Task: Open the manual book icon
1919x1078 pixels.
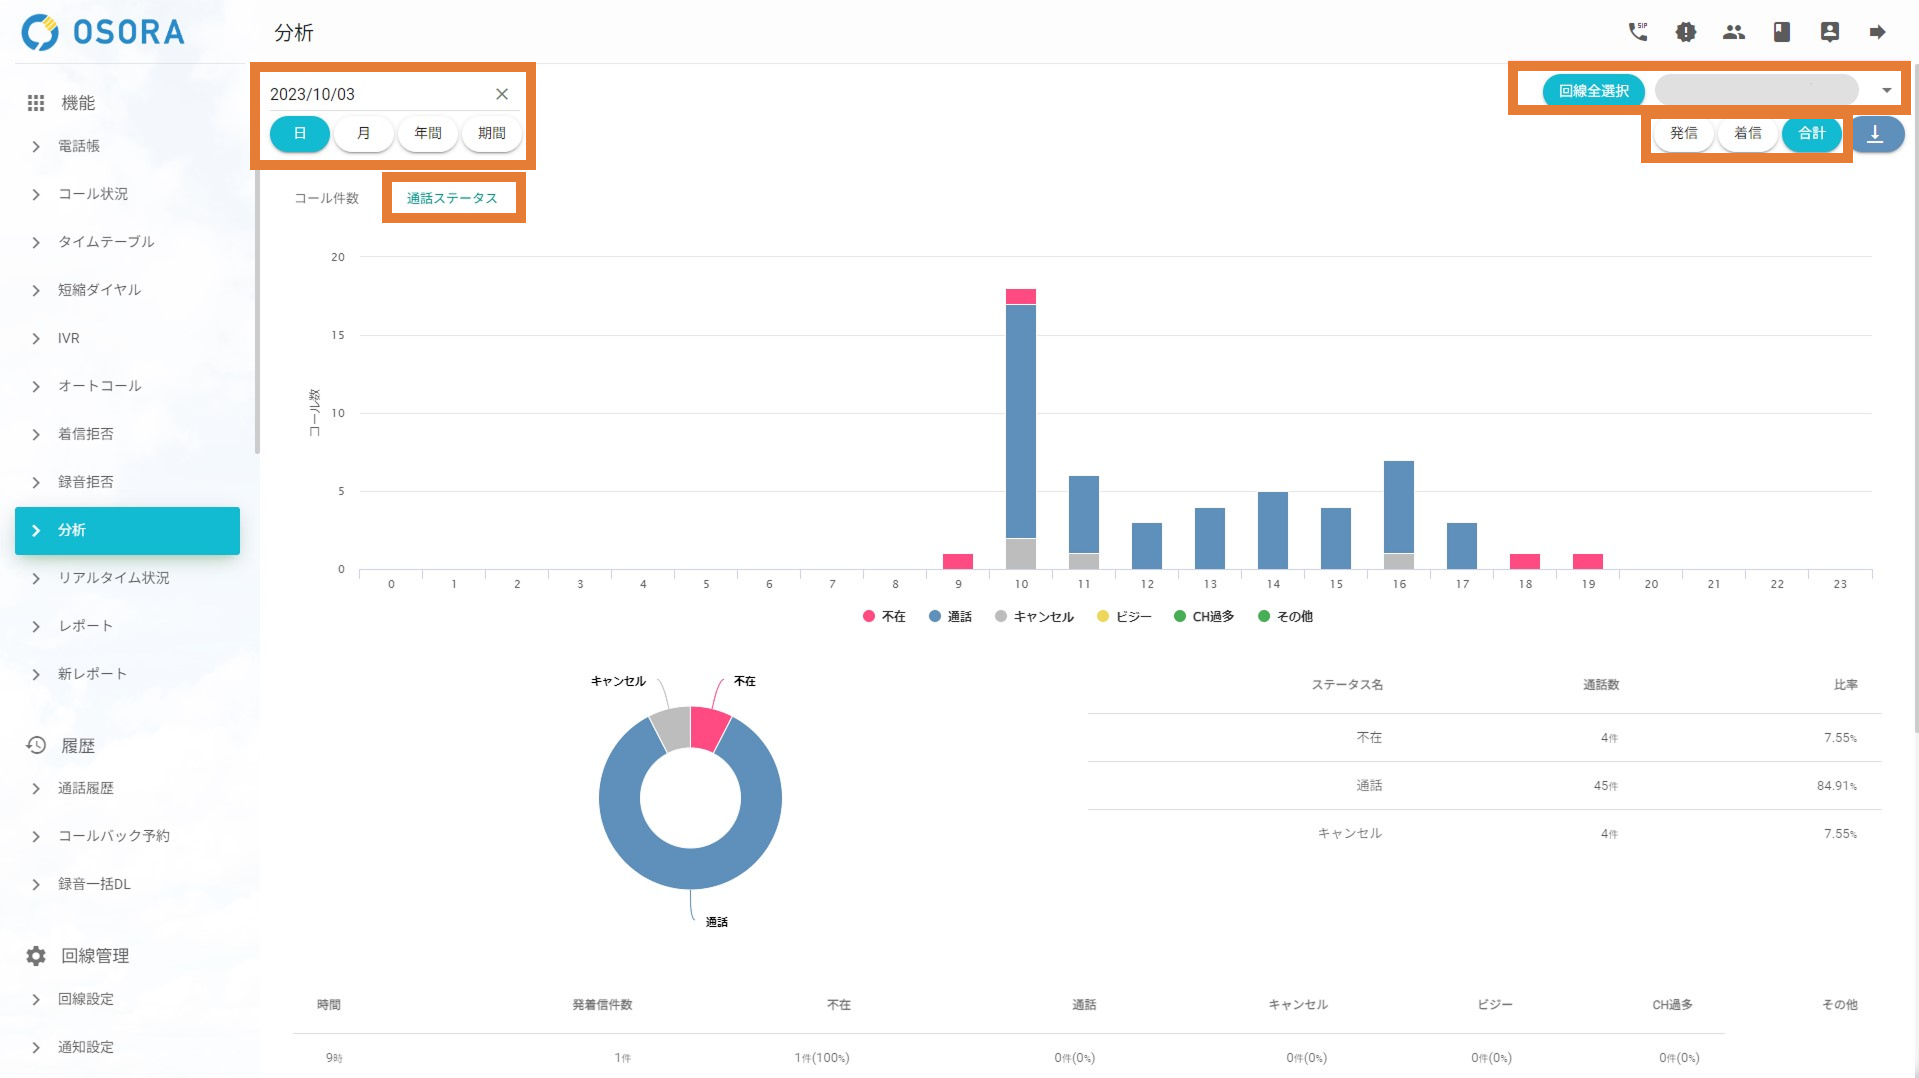Action: point(1781,32)
